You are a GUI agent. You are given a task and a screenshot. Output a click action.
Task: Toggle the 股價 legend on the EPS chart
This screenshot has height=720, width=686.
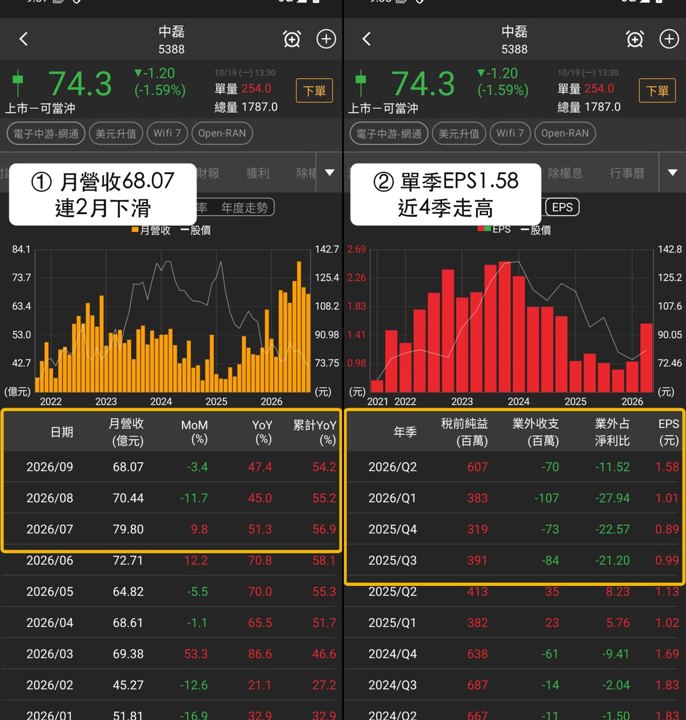click(x=536, y=230)
